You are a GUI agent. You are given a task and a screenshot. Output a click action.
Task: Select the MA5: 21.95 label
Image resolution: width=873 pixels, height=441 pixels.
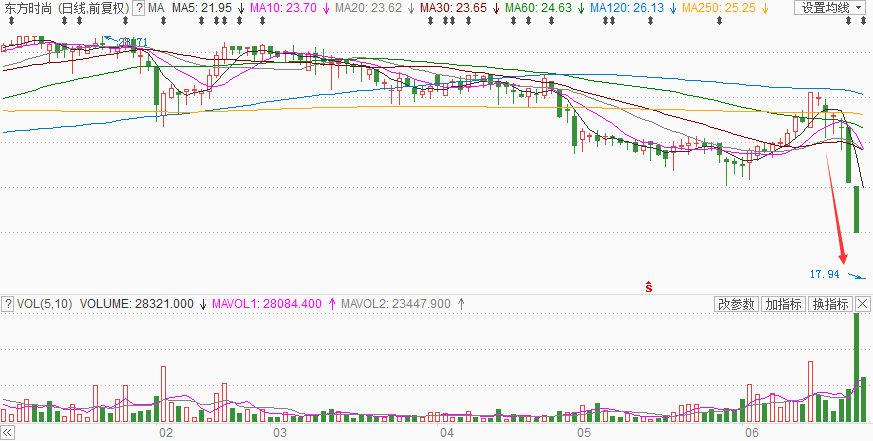202,8
